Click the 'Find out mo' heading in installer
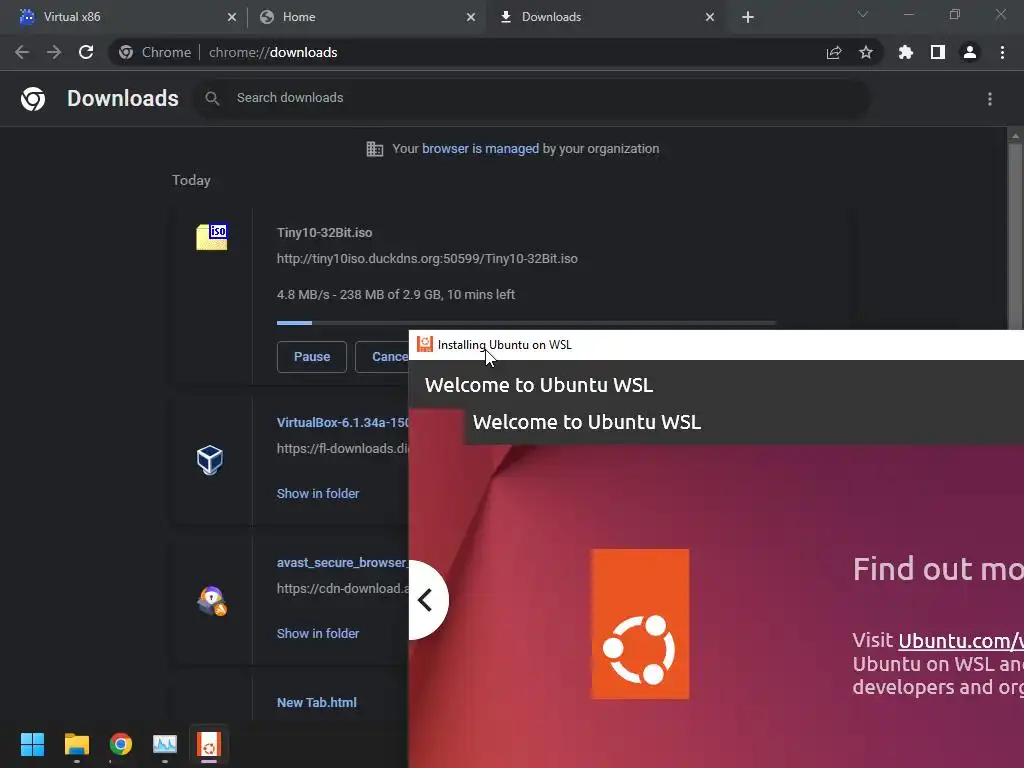 coord(938,569)
